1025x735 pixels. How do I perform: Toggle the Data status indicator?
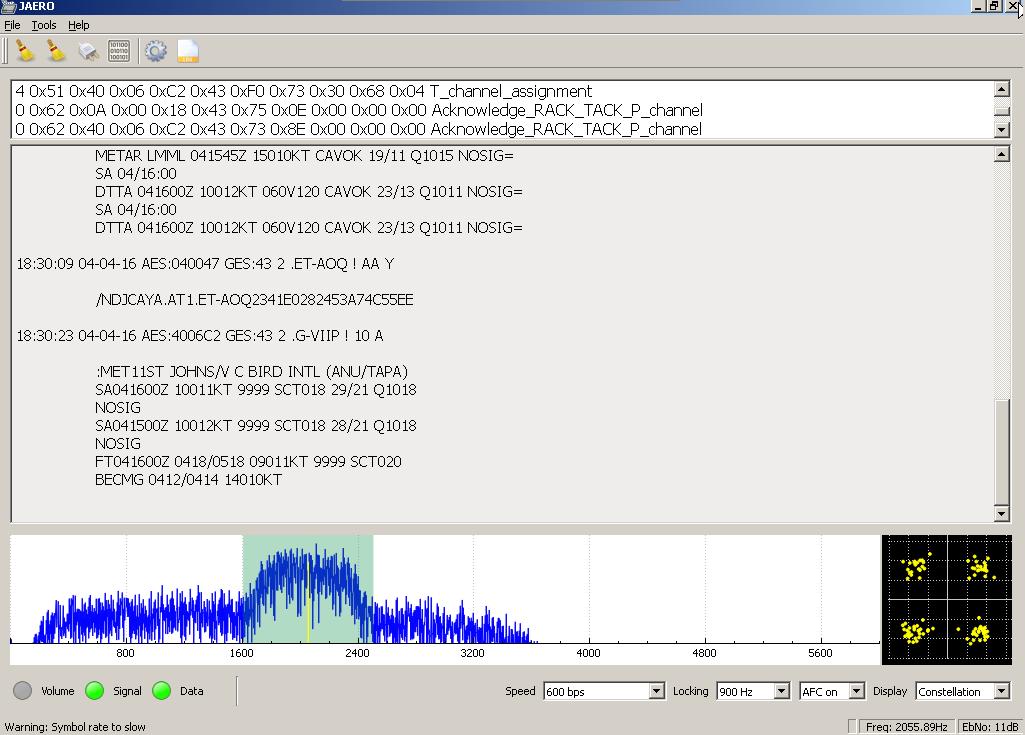click(161, 690)
